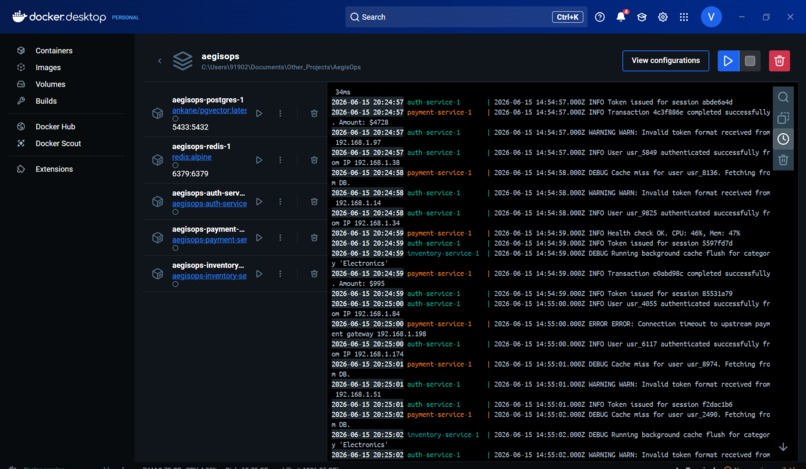Click the aegisops-redis-1 container cube icon

tap(157, 160)
